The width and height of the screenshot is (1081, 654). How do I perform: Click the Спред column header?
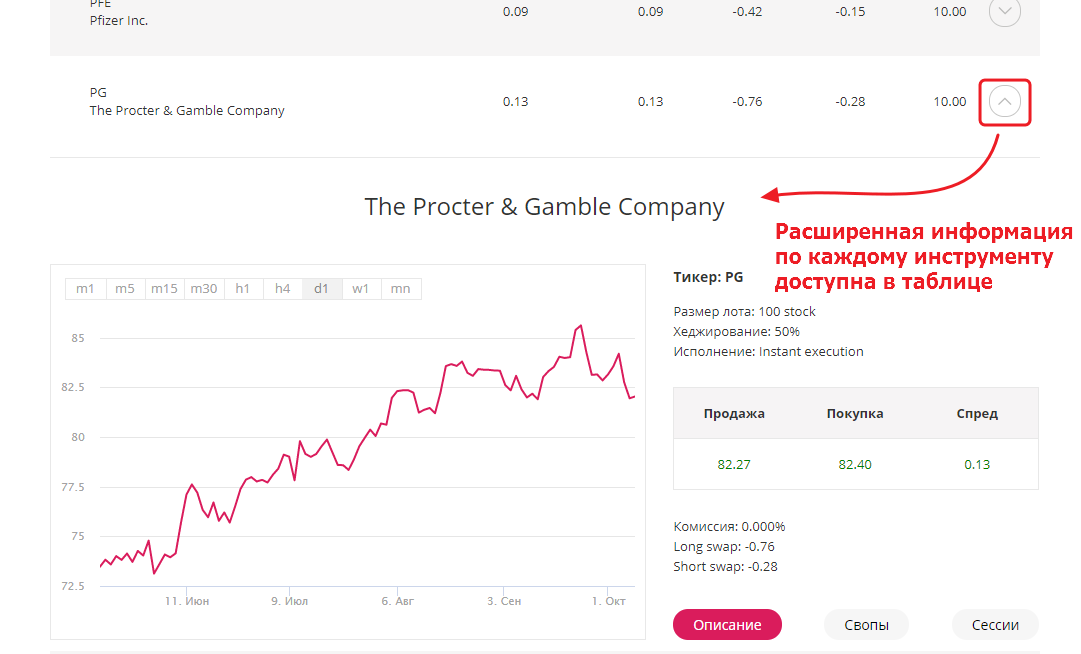pos(977,413)
